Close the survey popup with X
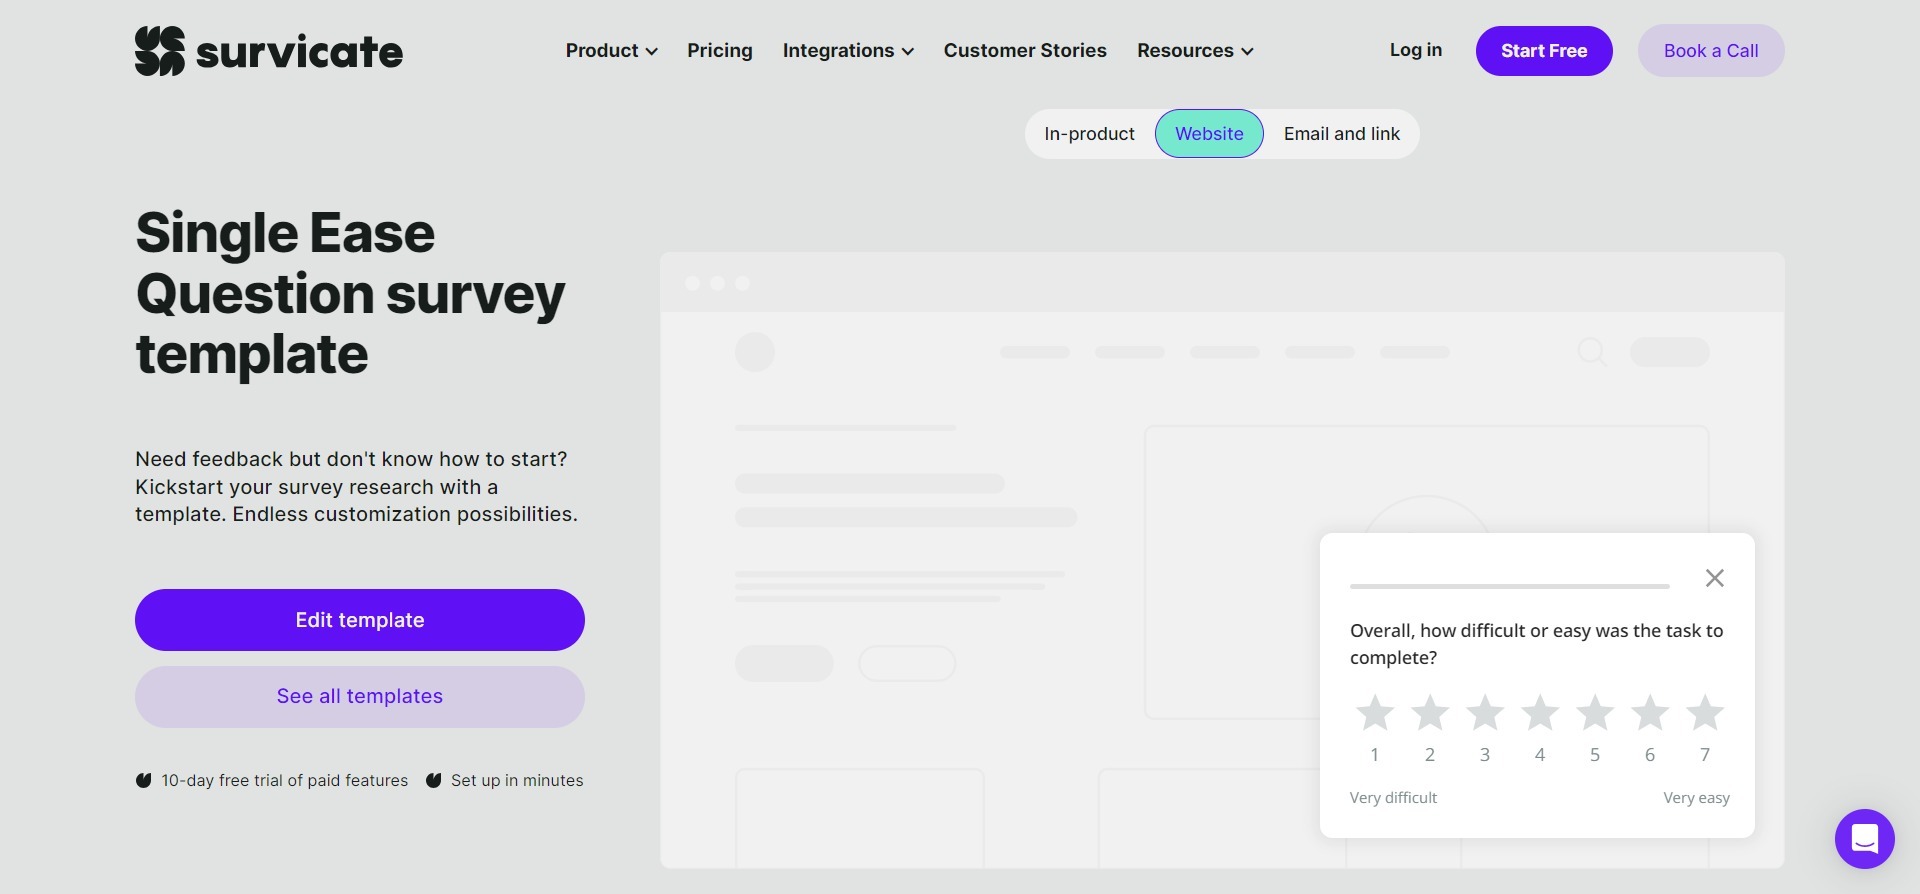 (x=1714, y=578)
